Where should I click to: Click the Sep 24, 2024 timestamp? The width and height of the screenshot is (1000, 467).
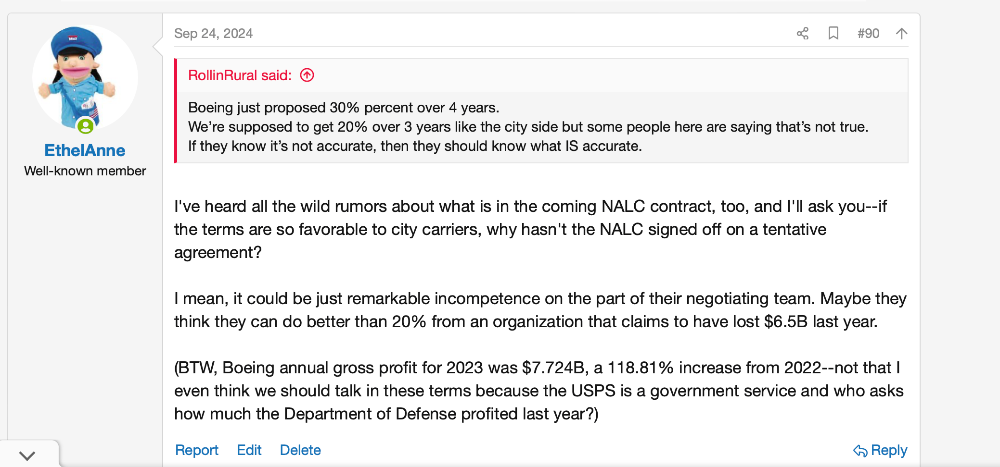(x=214, y=34)
